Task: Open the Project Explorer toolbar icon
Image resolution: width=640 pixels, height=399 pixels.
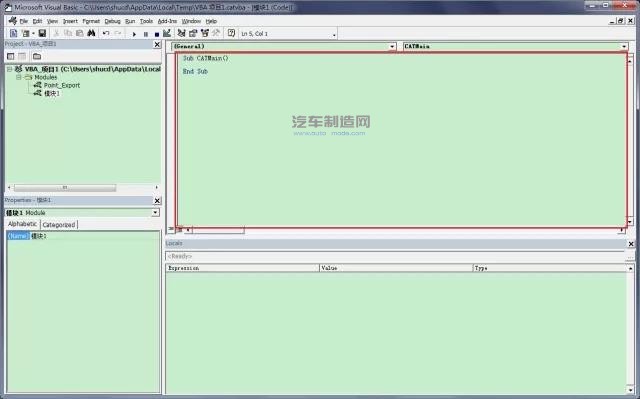Action: tap(182, 33)
